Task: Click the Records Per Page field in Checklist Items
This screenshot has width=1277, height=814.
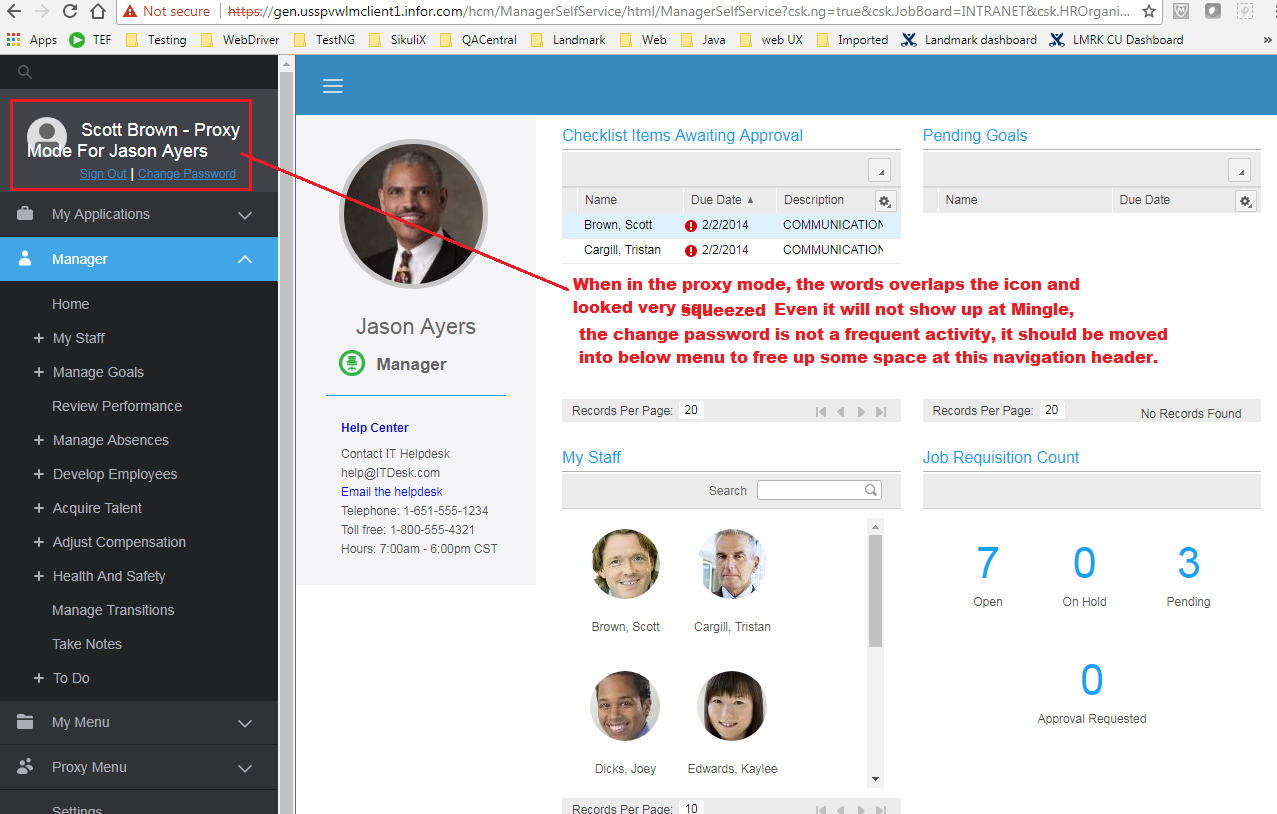Action: pyautogui.click(x=691, y=410)
